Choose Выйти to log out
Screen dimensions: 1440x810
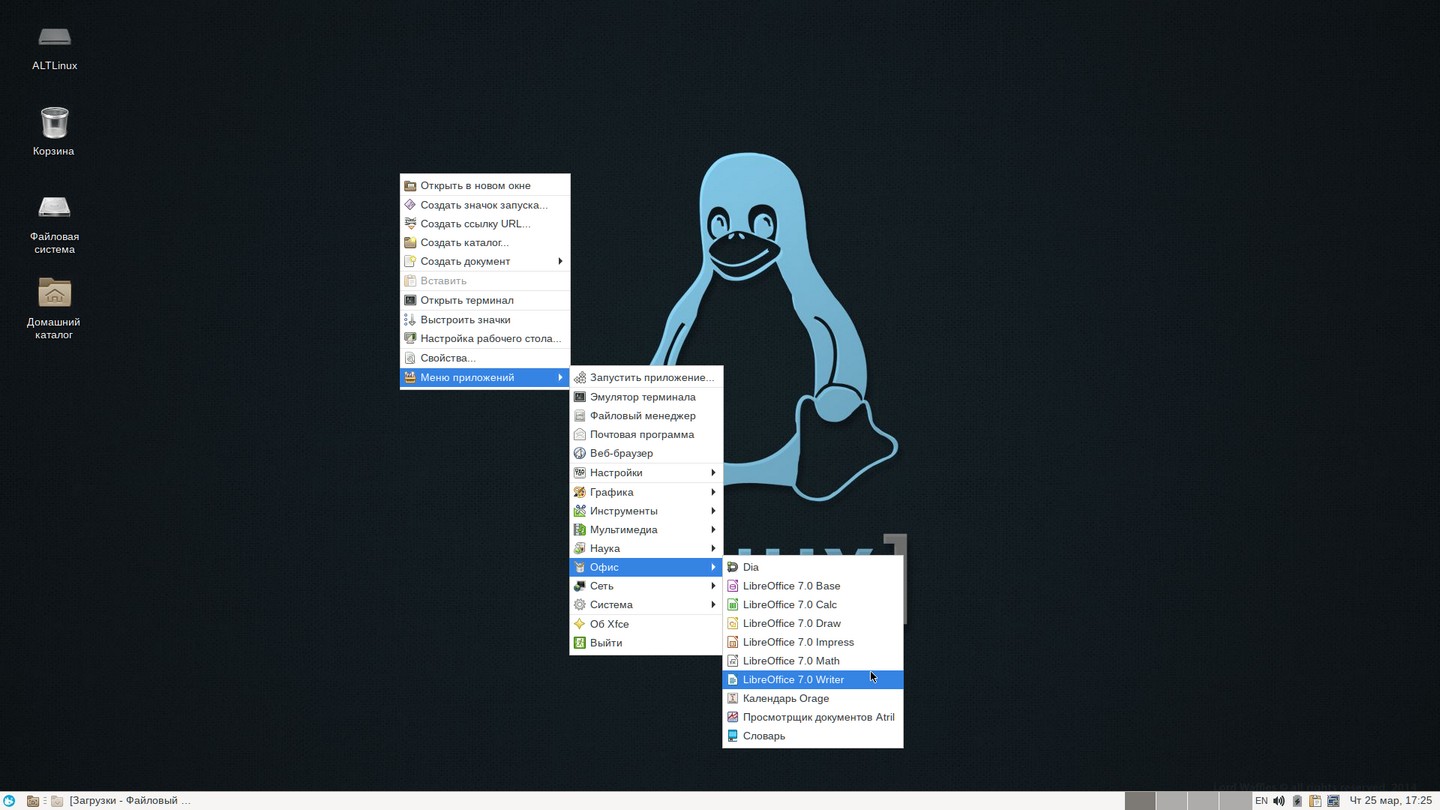point(646,643)
